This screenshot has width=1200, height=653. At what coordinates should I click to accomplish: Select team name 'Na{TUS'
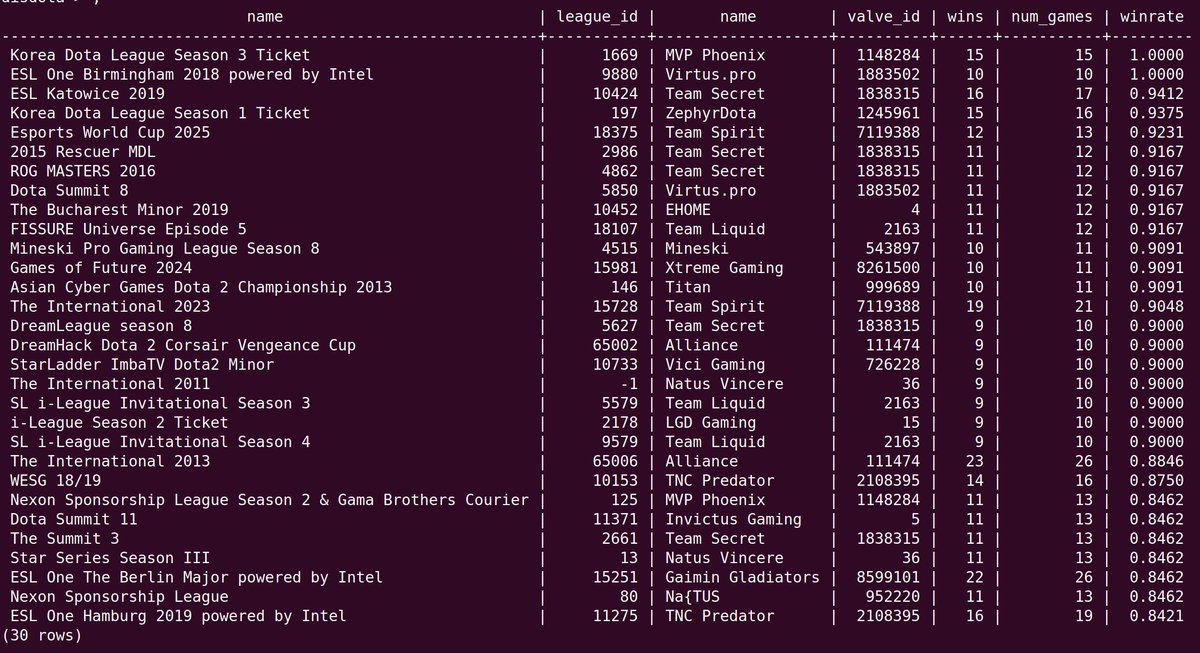tap(692, 597)
